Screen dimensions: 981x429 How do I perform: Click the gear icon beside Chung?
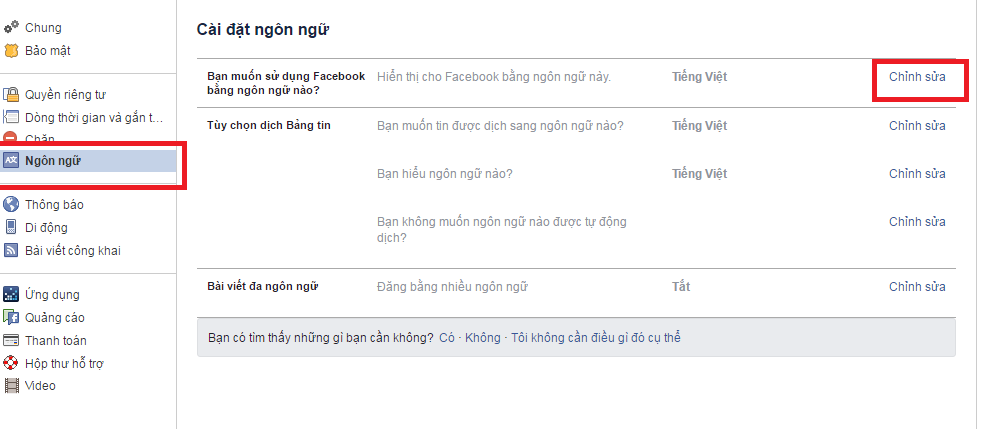11,28
